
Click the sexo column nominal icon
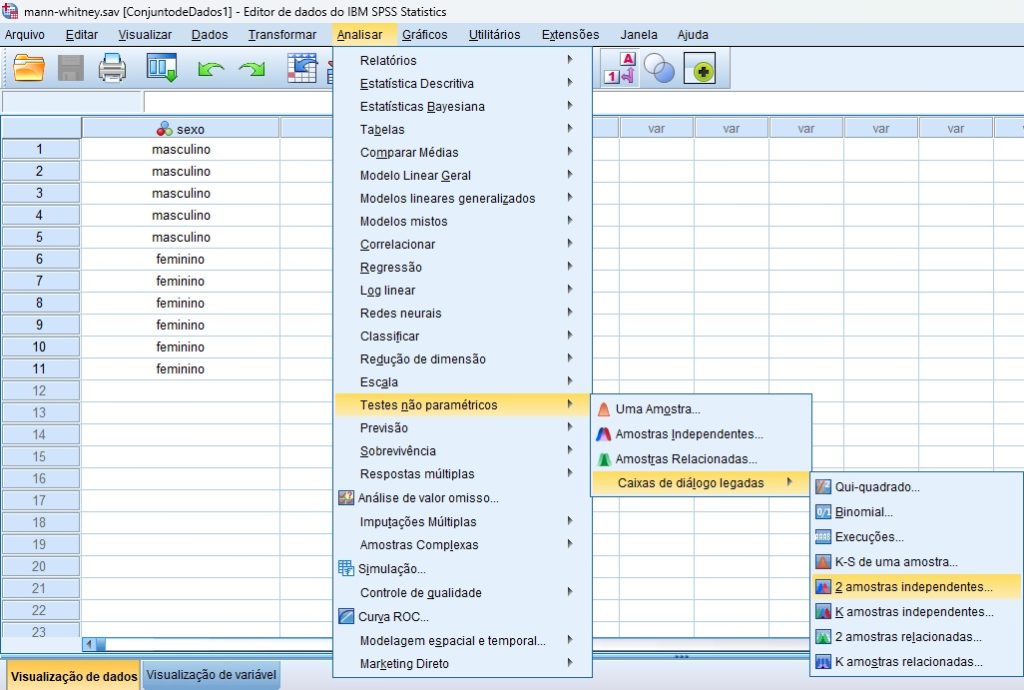pyautogui.click(x=165, y=129)
